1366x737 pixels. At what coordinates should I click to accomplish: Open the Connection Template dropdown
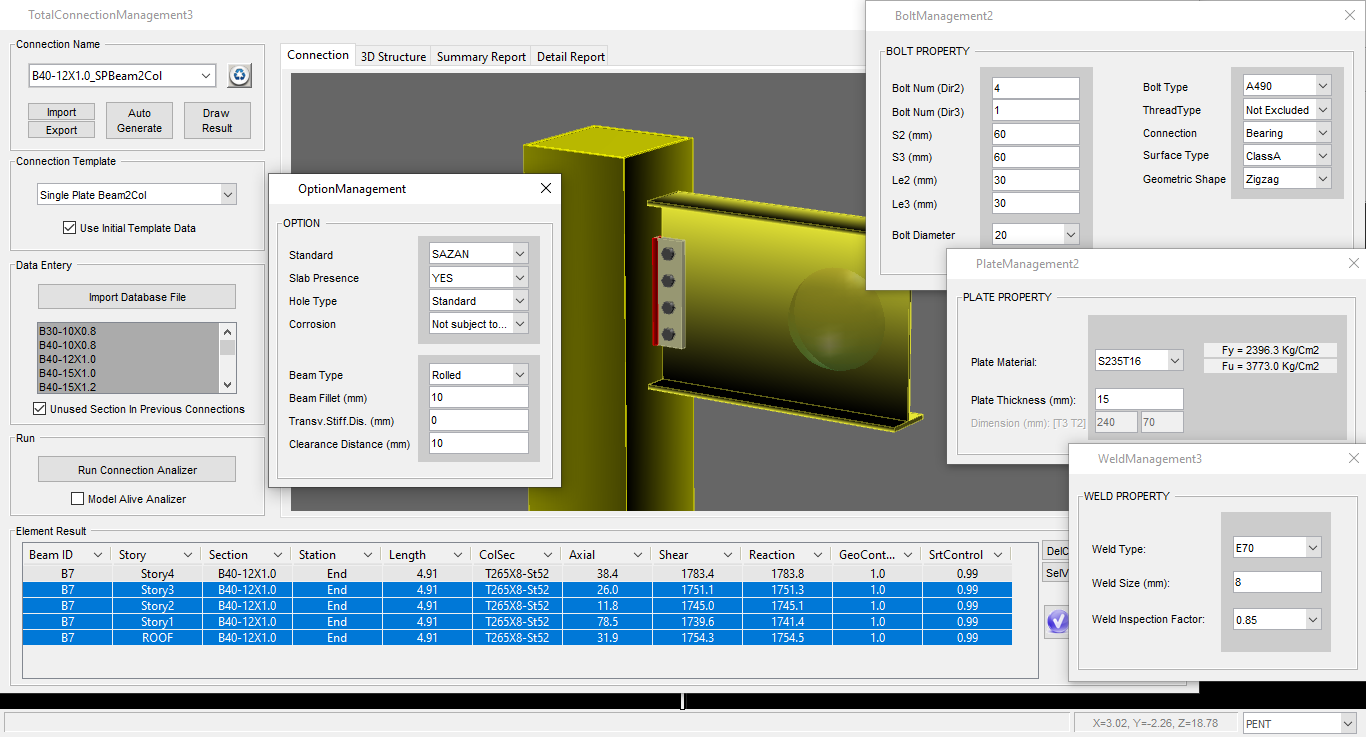[x=227, y=195]
